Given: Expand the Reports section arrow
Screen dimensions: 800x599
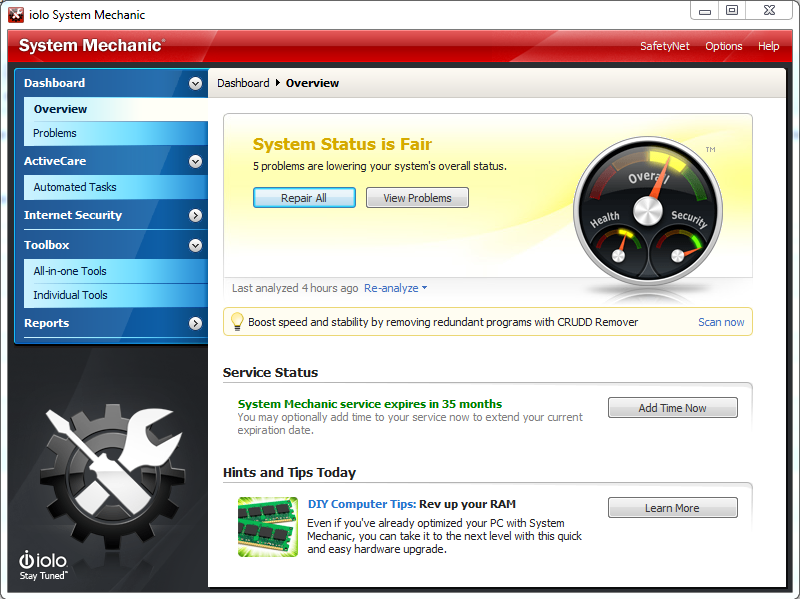Looking at the screenshot, I should (x=195, y=323).
